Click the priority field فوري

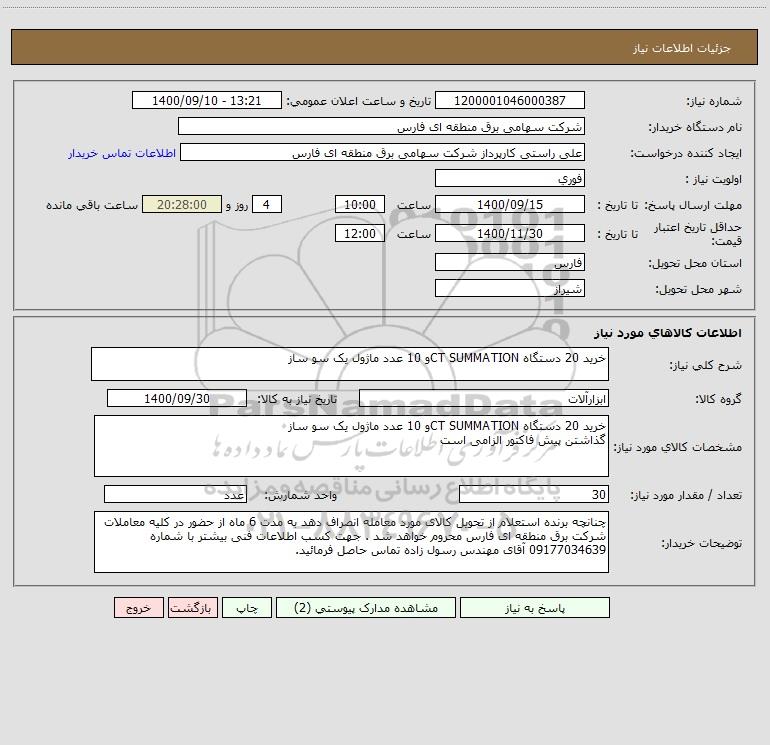tap(510, 178)
